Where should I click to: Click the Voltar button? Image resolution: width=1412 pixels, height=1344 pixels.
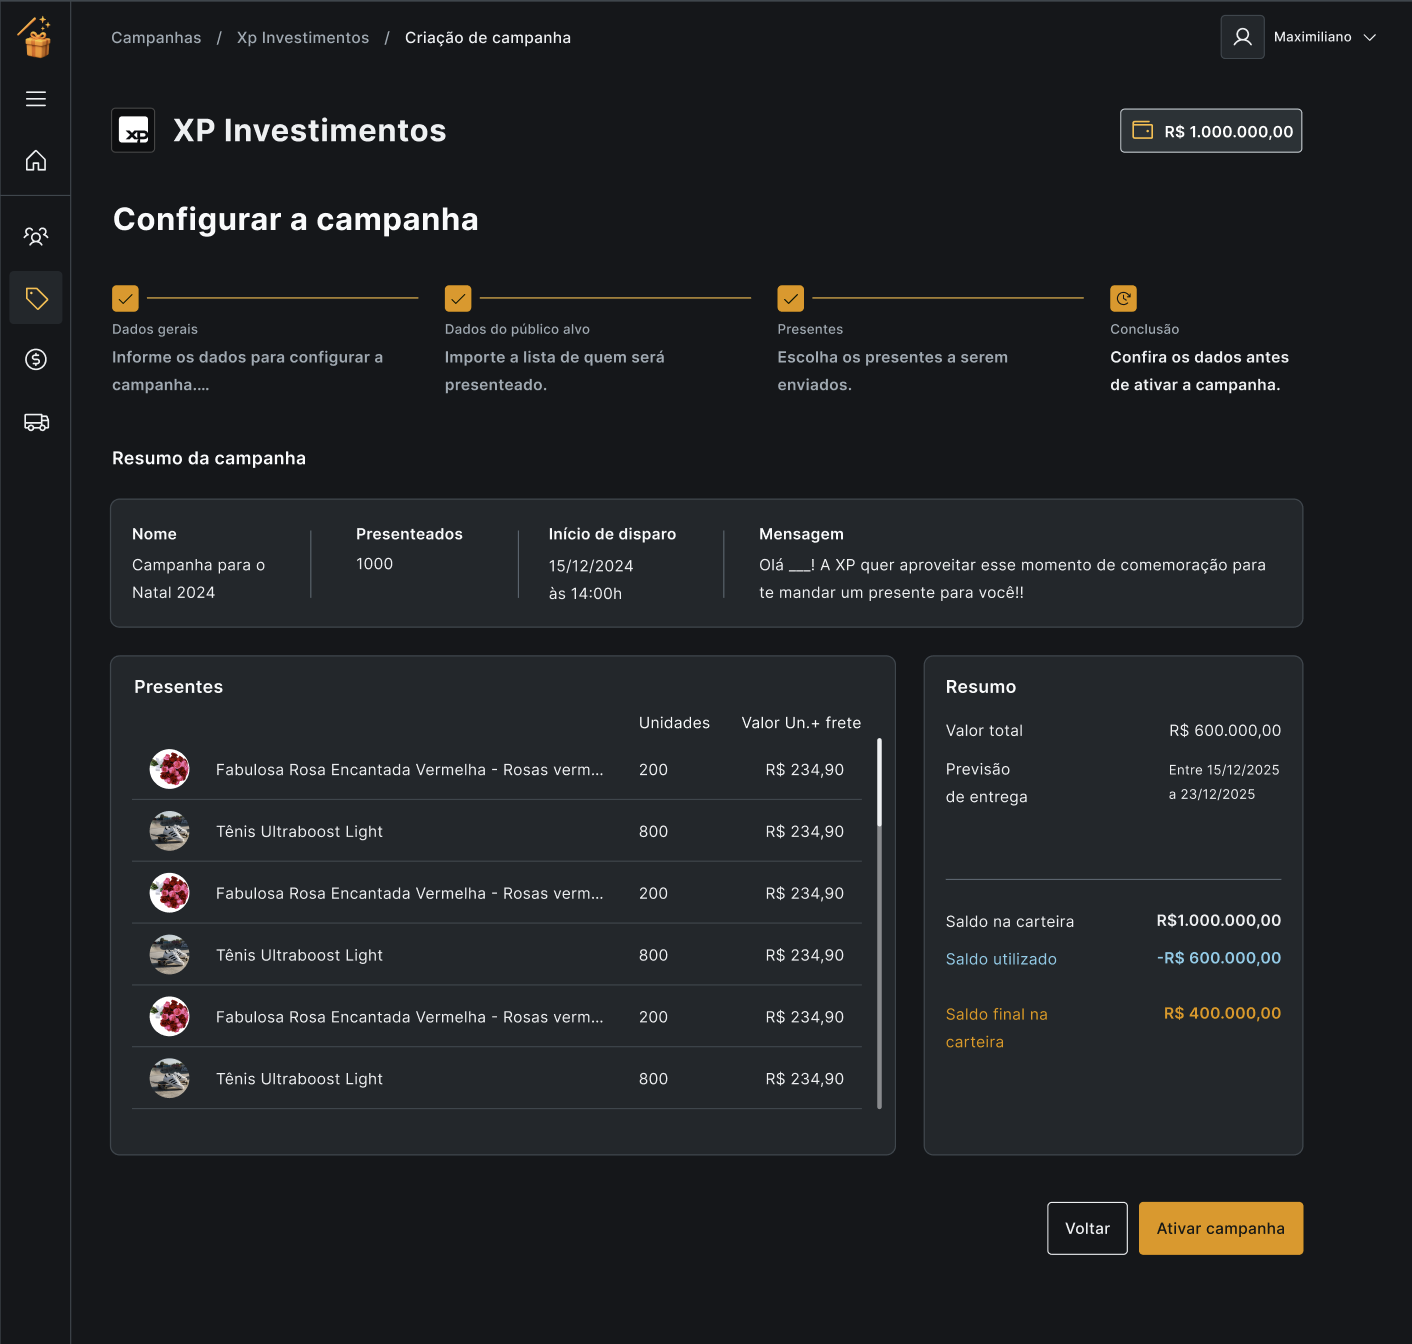1087,1228
